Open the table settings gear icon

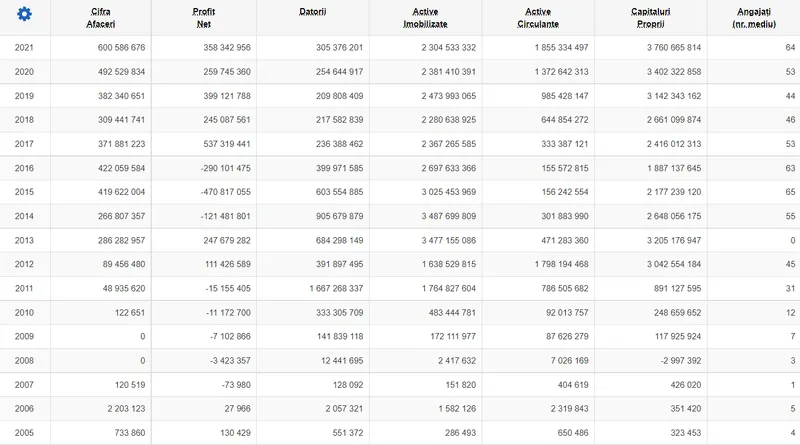click(24, 15)
